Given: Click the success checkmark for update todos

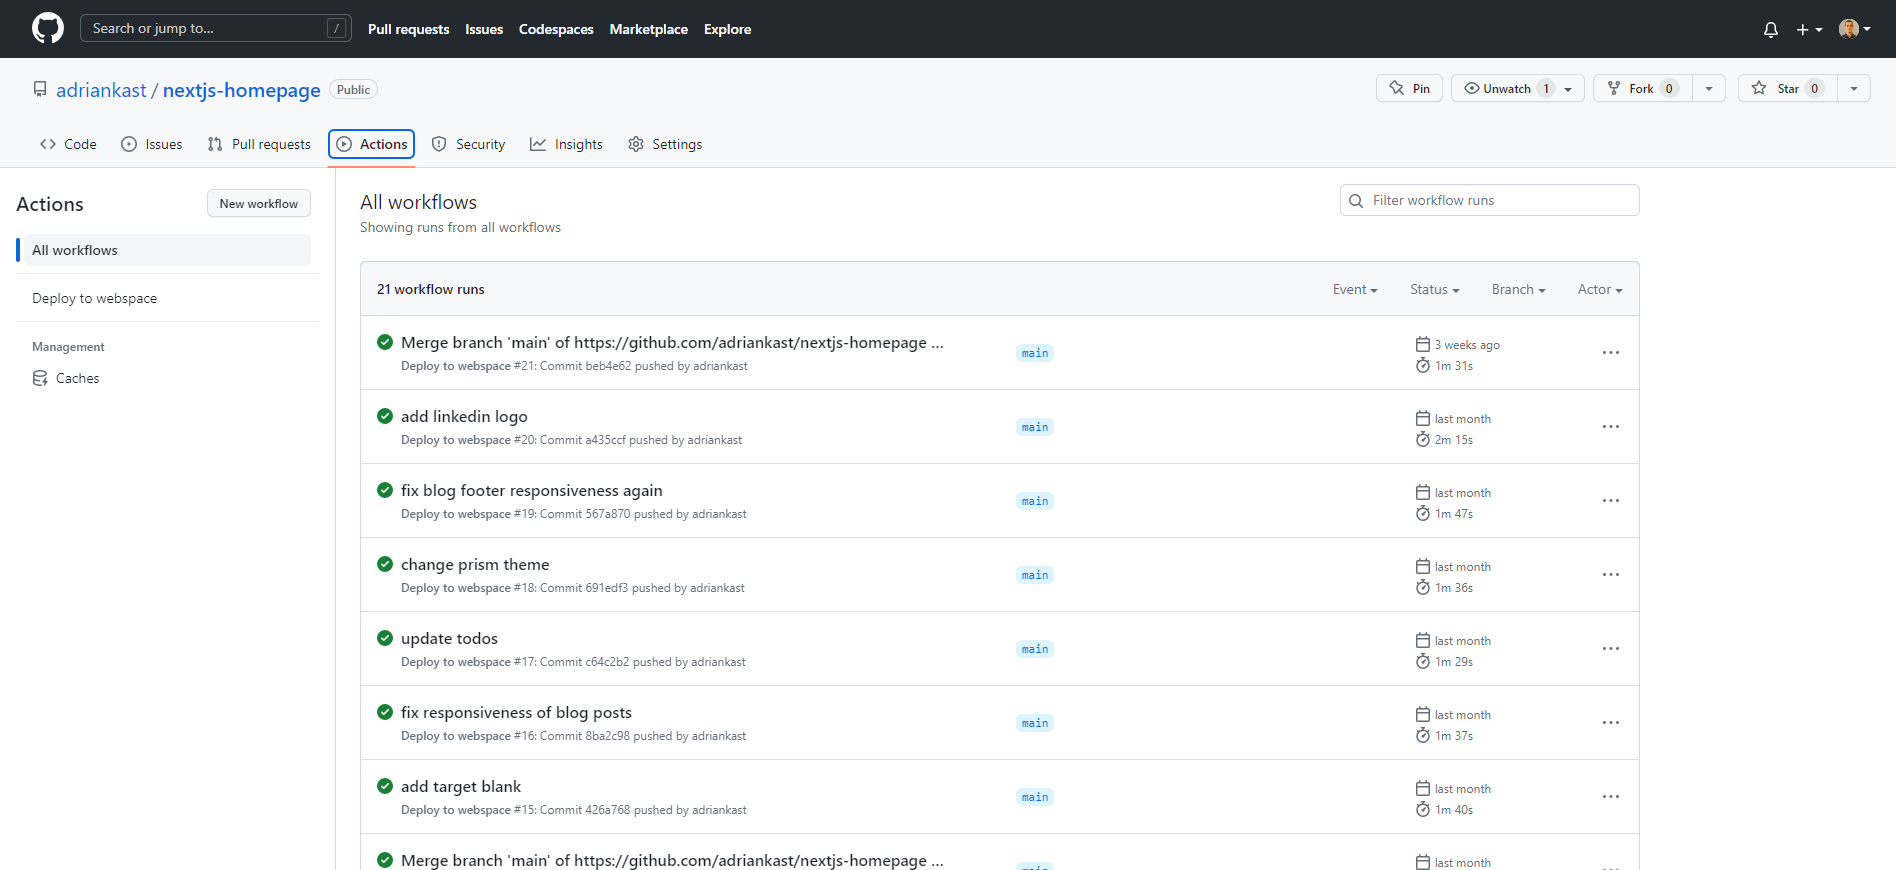Looking at the screenshot, I should [385, 638].
